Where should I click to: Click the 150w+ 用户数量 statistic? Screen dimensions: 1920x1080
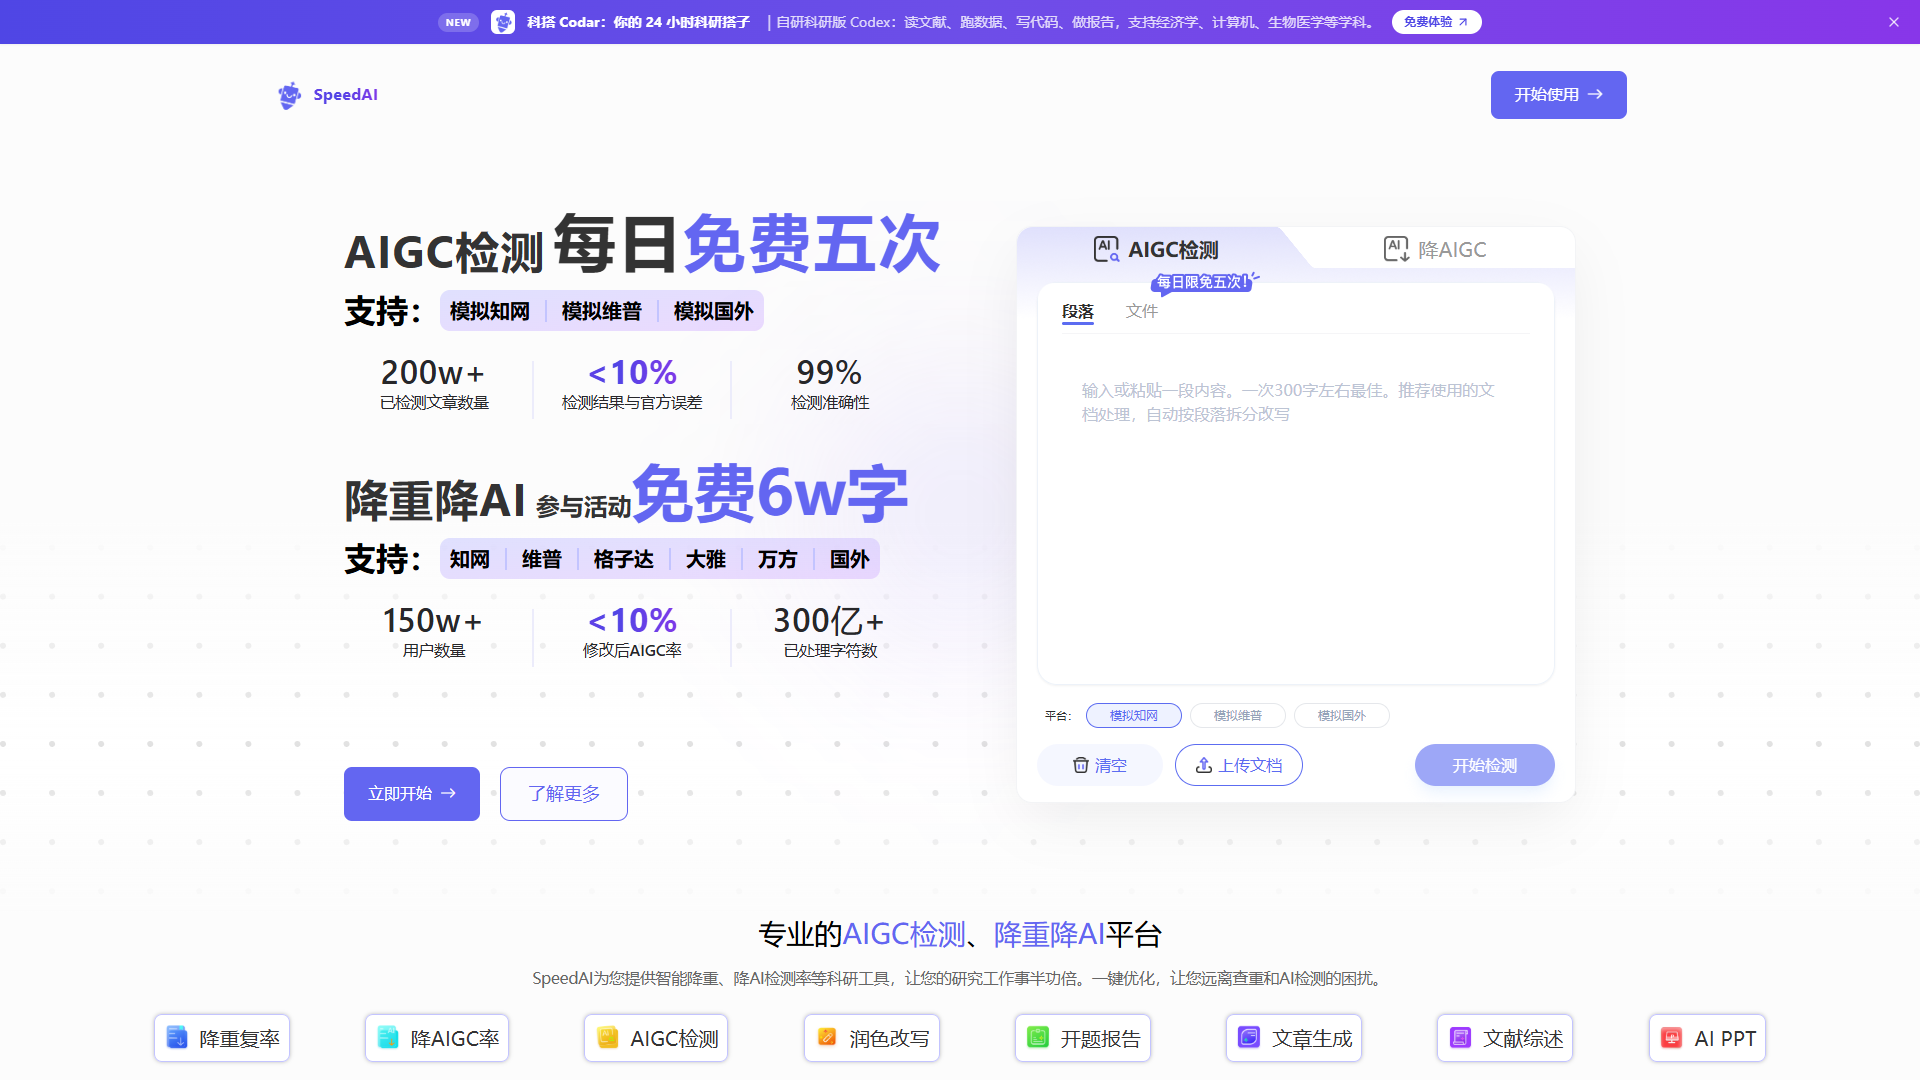click(x=434, y=633)
